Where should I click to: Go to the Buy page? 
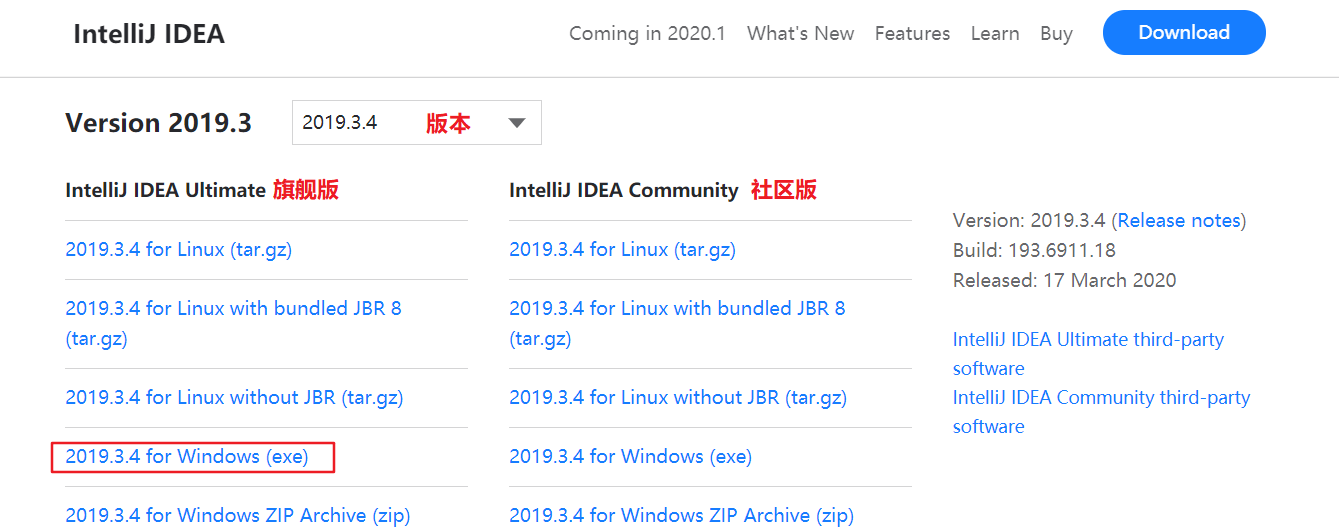pos(1056,33)
